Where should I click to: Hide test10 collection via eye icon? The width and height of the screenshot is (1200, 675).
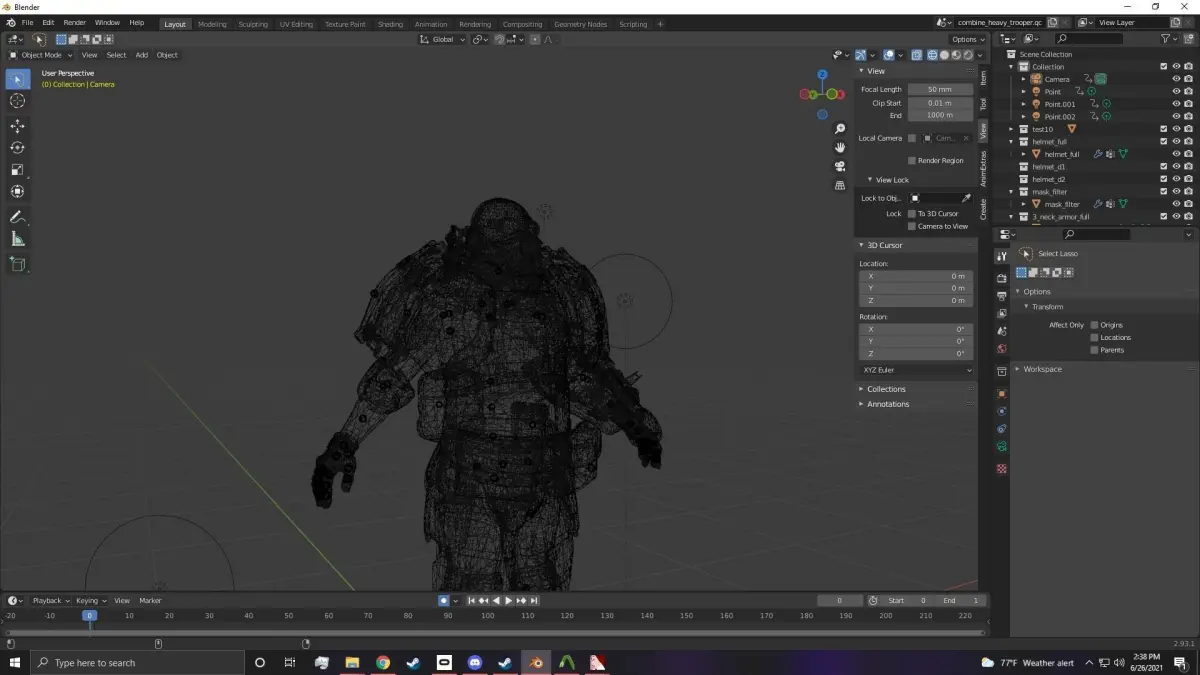coord(1176,129)
